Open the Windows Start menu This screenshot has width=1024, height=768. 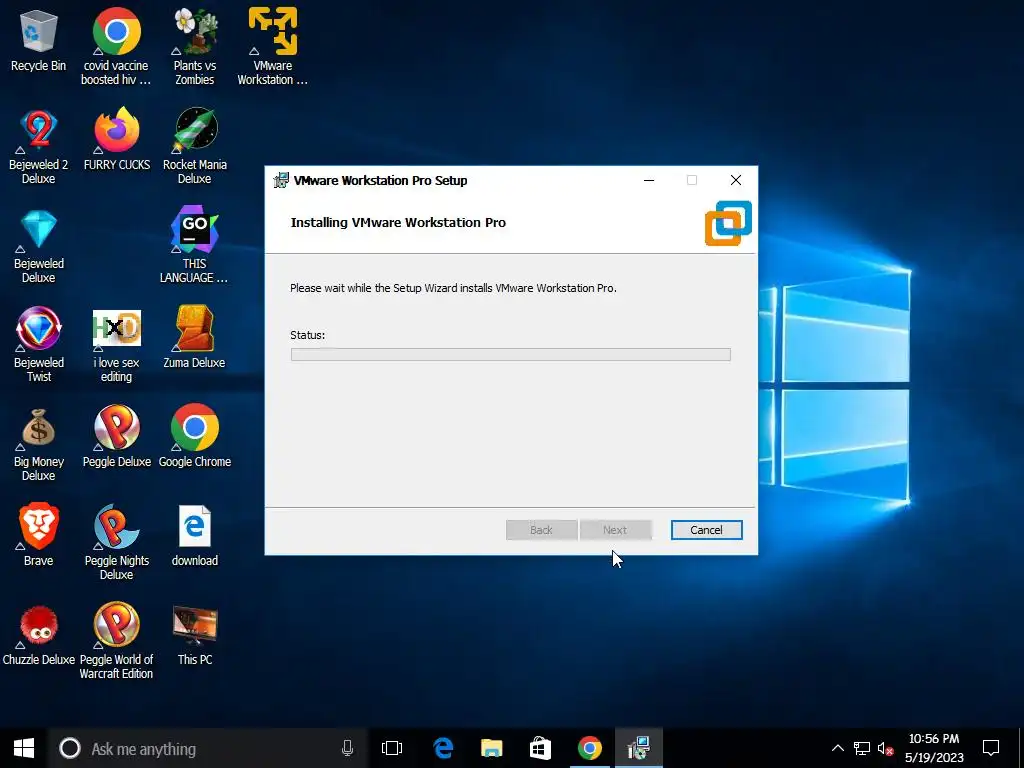coord(24,748)
